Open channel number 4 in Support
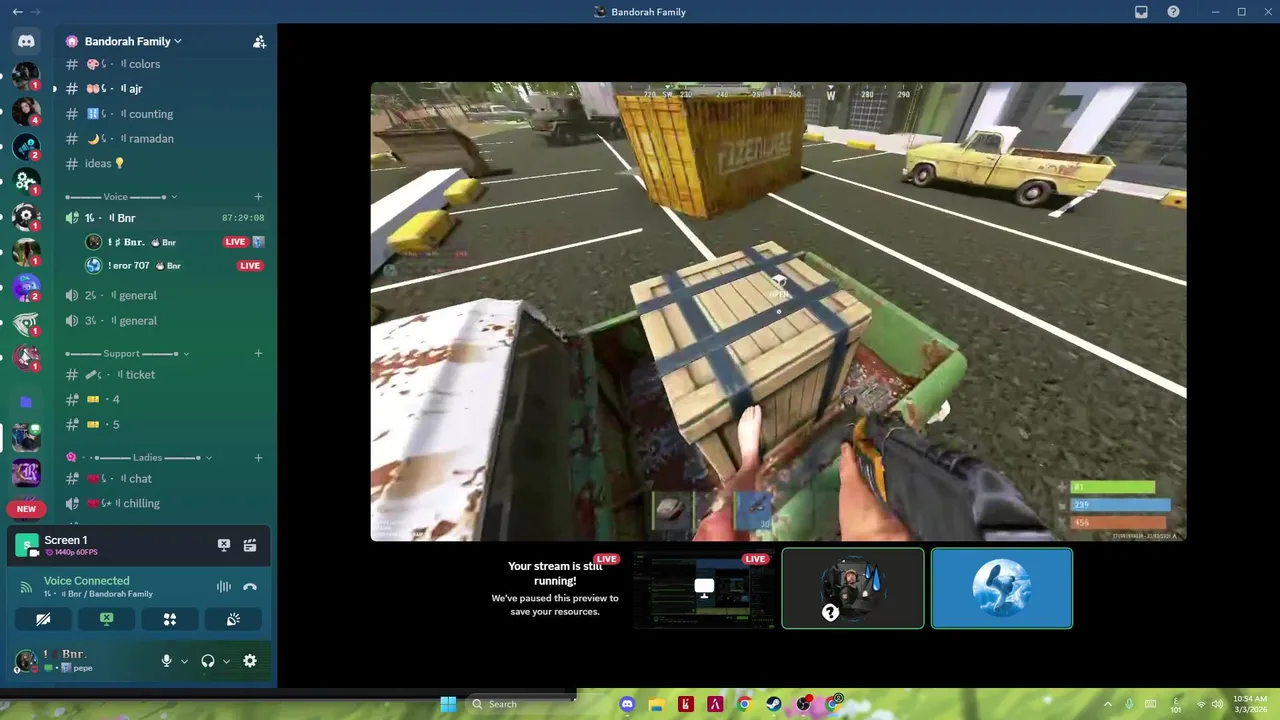 point(165,400)
